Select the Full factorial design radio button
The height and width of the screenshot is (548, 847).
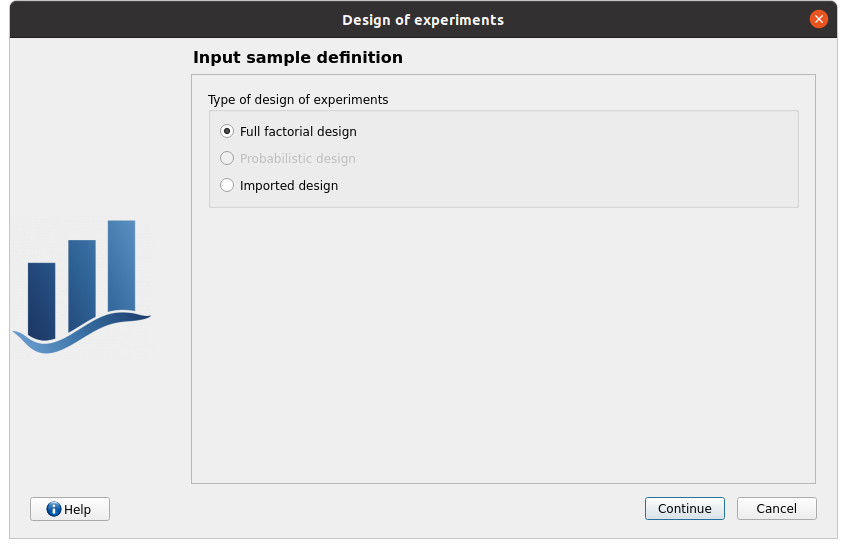click(227, 131)
